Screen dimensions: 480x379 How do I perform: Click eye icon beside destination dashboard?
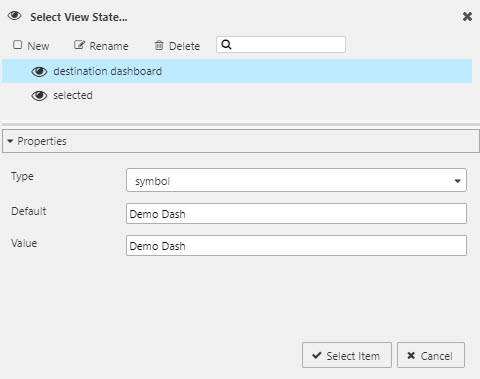[x=39, y=71]
